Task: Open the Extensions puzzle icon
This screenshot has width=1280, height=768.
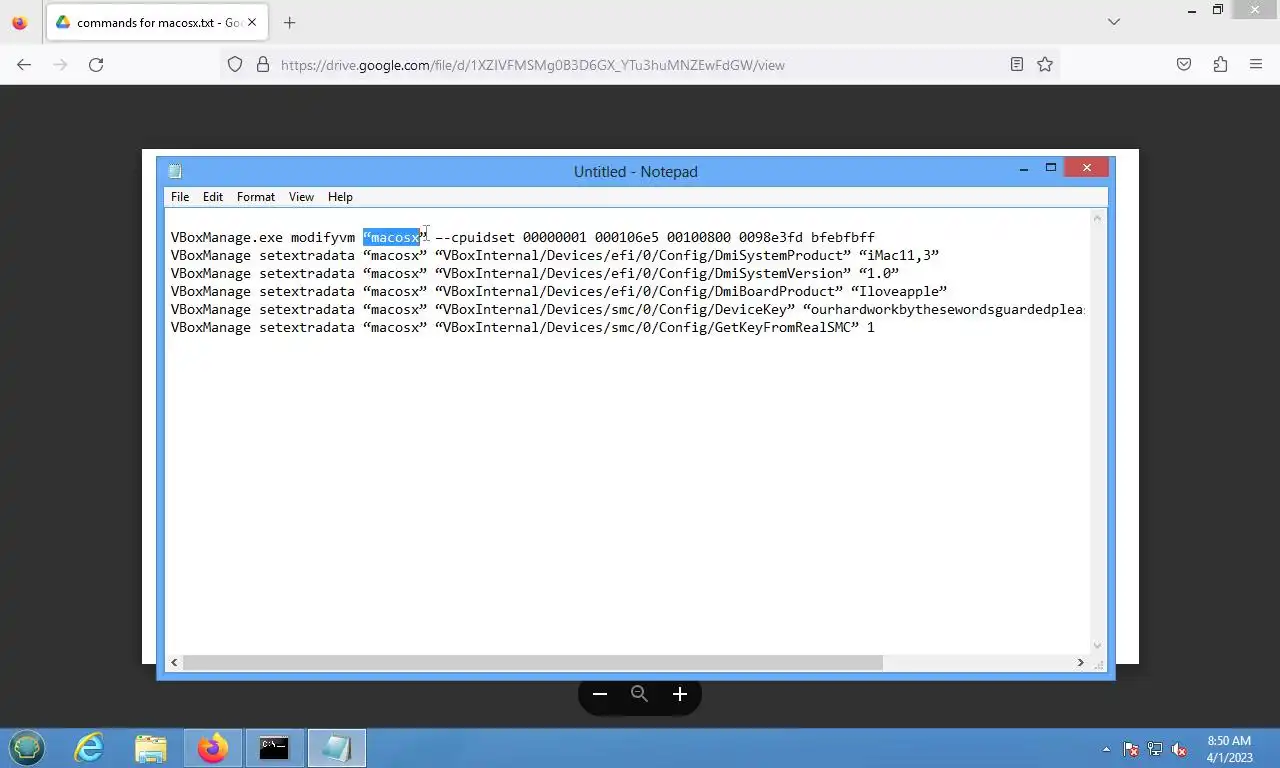Action: [x=1220, y=65]
